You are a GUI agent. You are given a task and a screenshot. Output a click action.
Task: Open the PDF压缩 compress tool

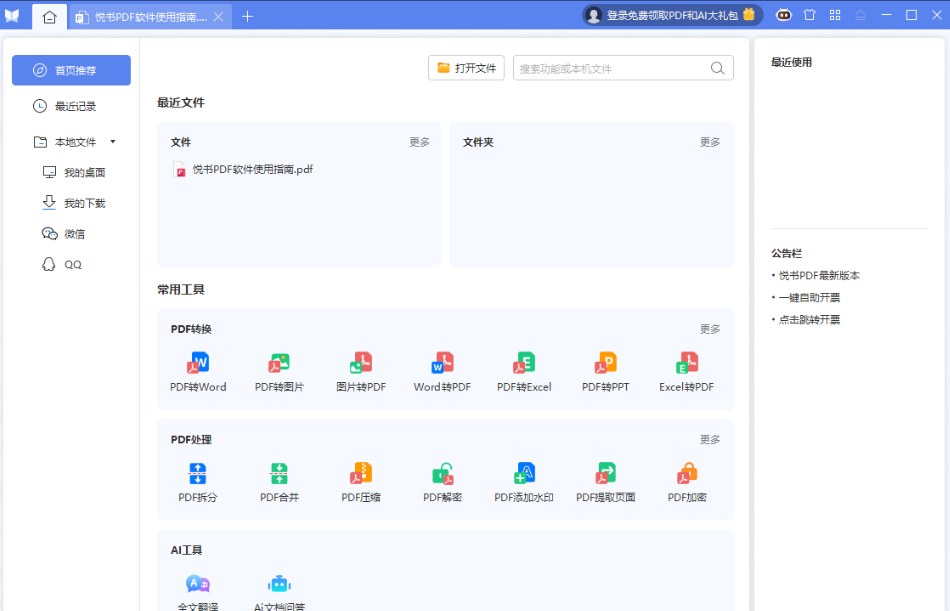pyautogui.click(x=361, y=482)
